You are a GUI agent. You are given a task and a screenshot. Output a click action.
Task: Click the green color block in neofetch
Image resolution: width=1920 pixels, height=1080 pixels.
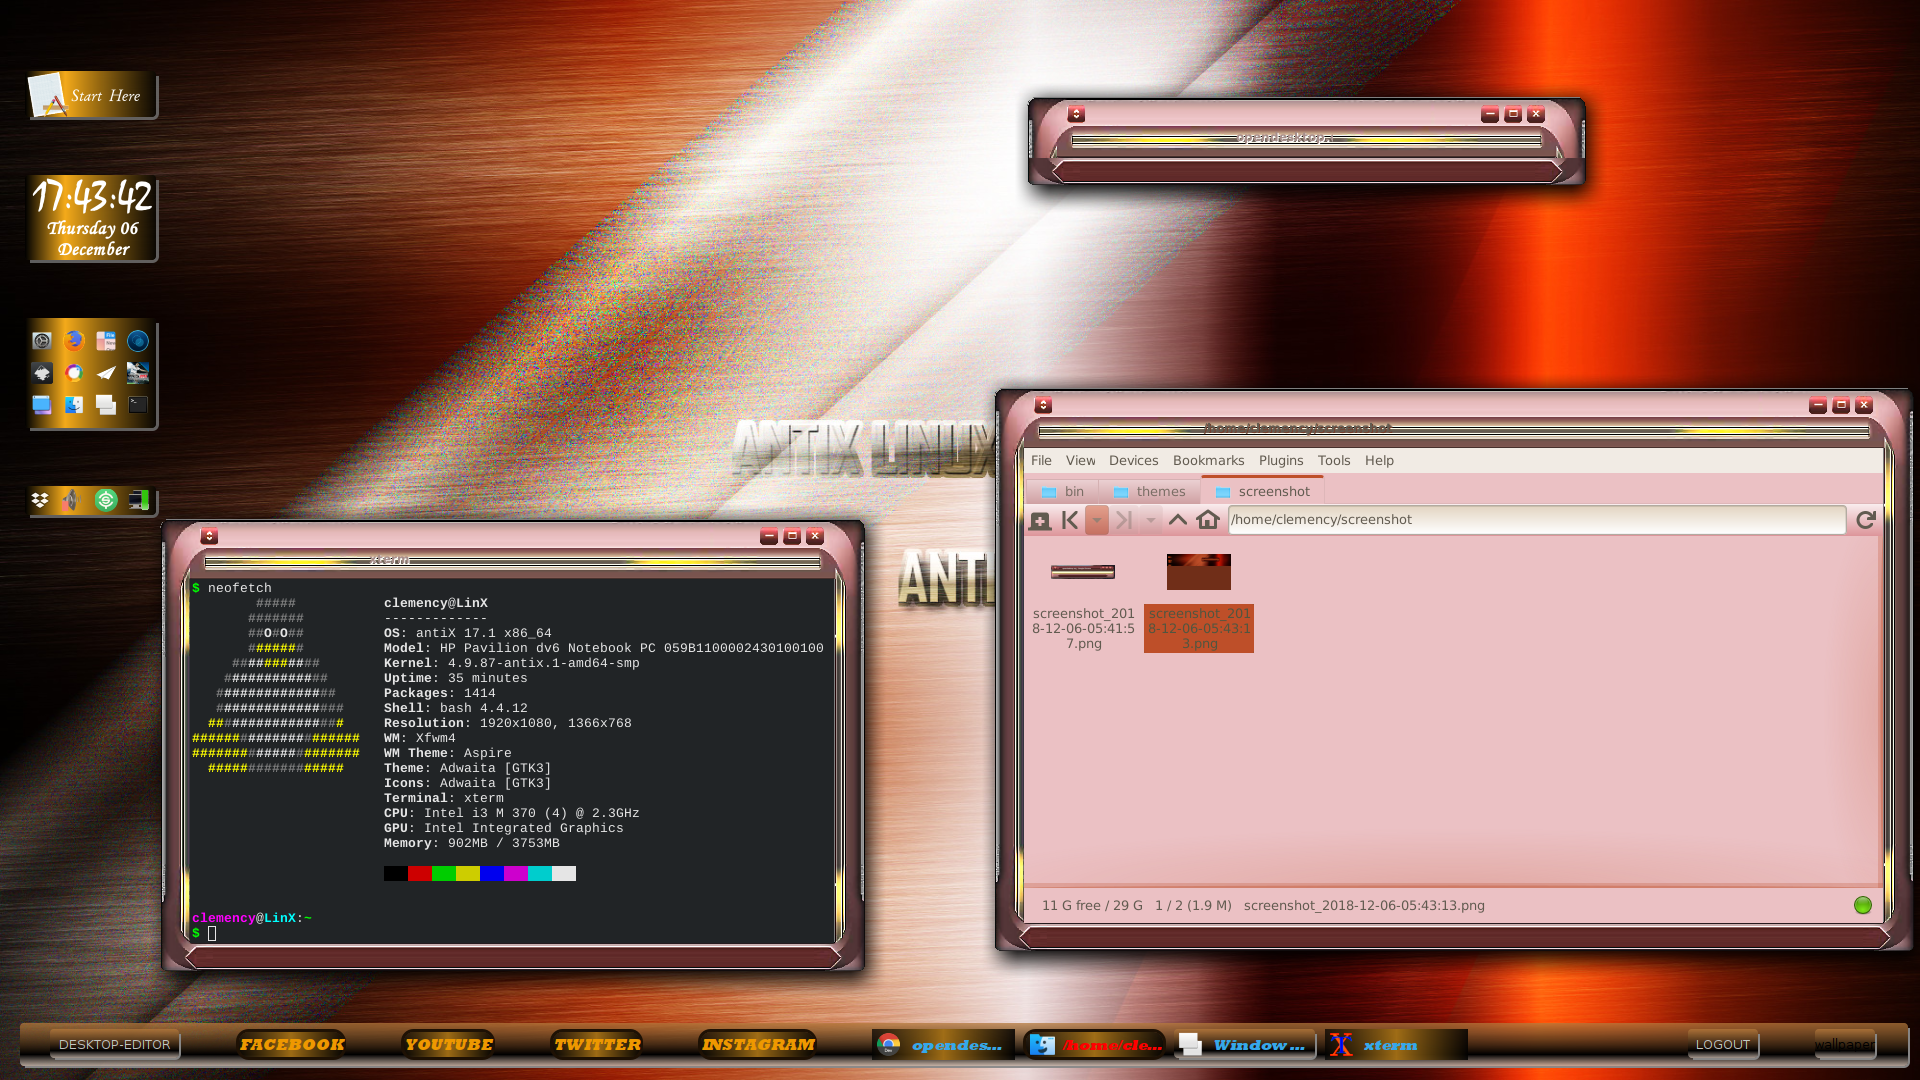pos(444,874)
